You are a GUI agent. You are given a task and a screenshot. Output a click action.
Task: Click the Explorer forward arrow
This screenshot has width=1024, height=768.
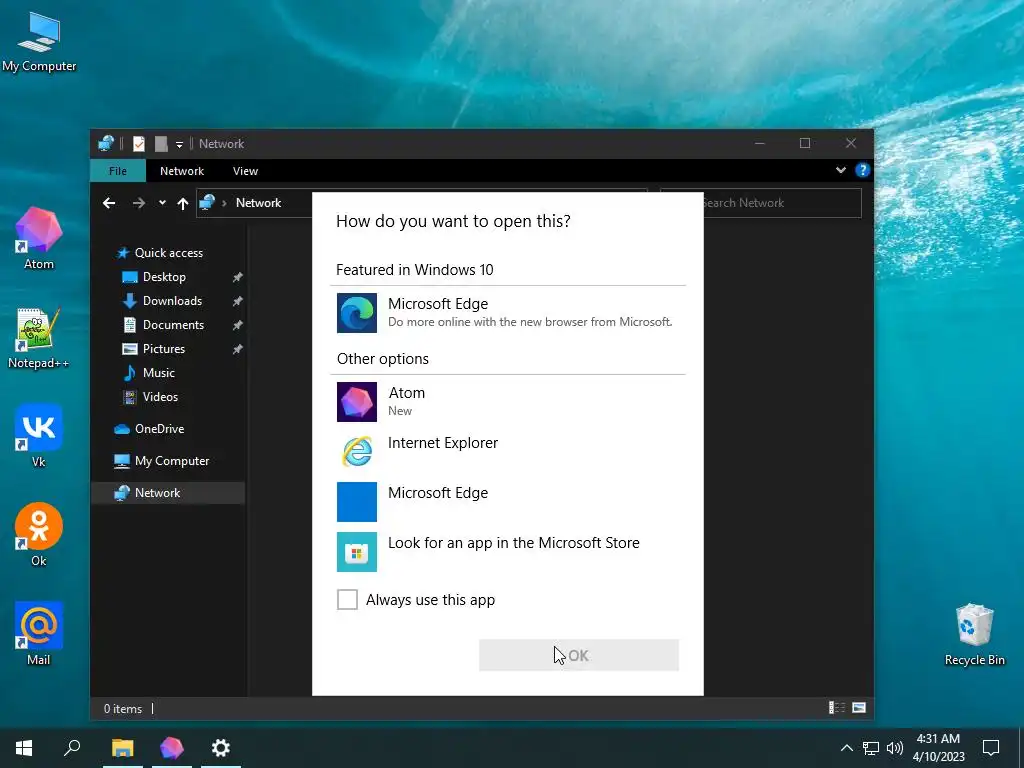[x=138, y=203]
